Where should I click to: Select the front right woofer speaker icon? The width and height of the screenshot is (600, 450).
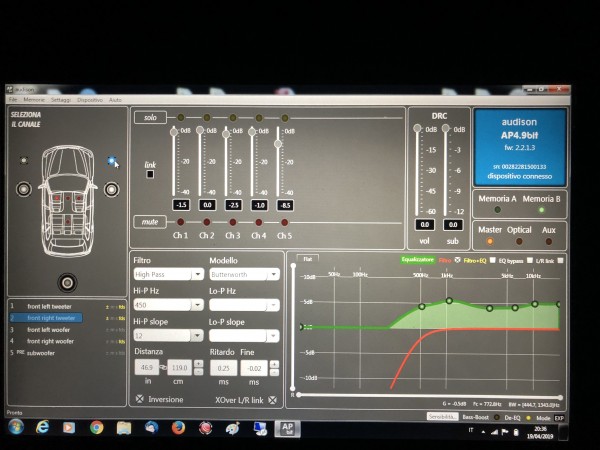pyautogui.click(x=111, y=189)
